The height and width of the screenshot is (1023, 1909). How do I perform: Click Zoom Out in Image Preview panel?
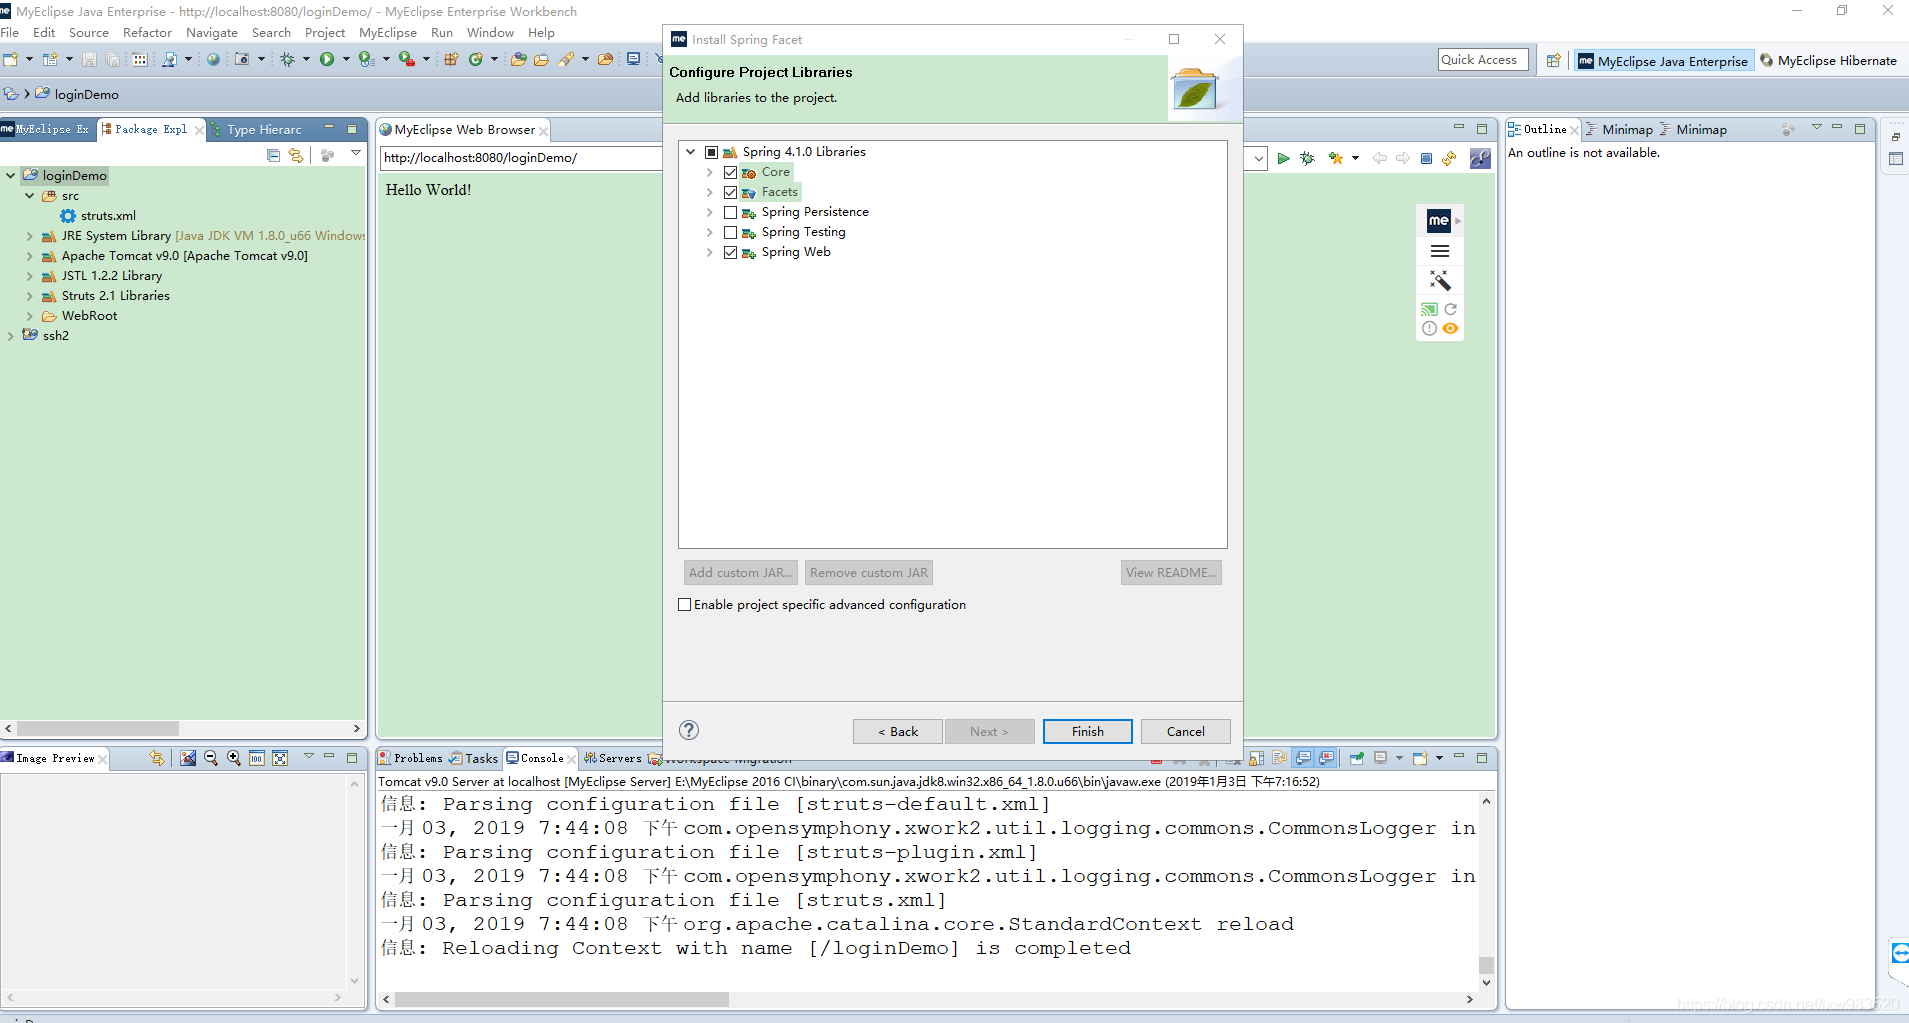tap(211, 758)
